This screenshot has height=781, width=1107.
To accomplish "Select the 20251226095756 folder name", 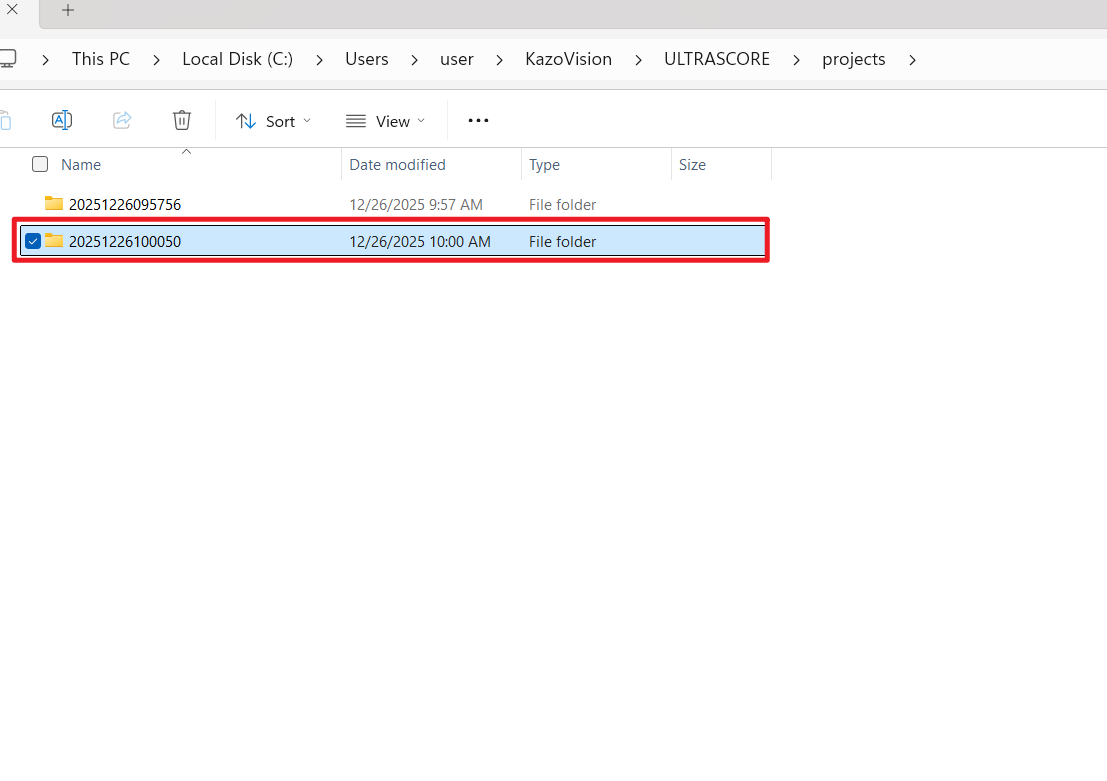I will click(x=125, y=205).
